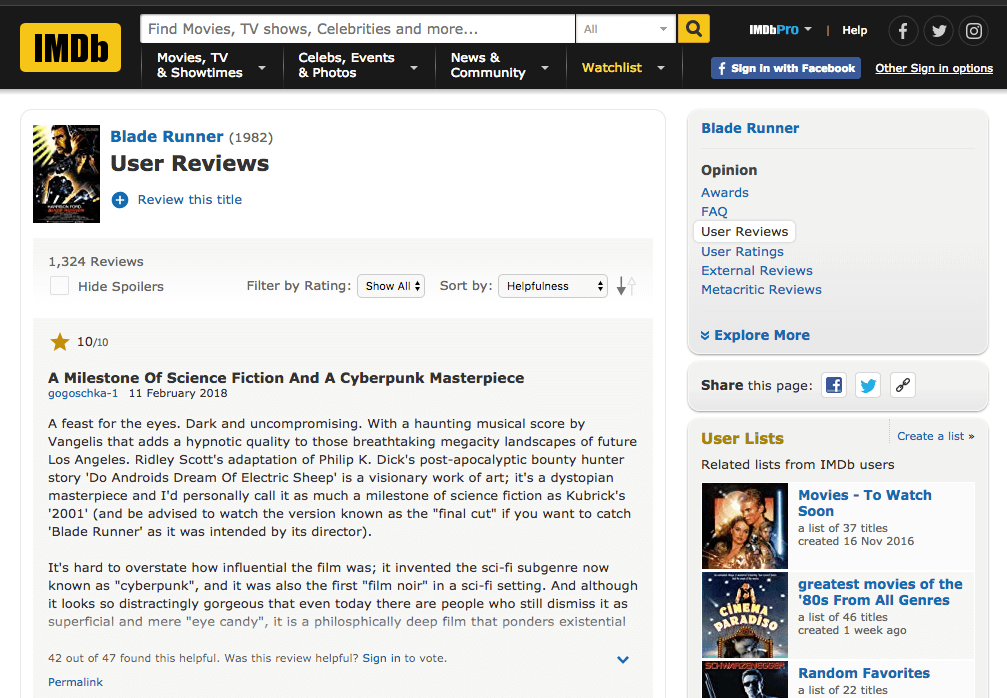Screen dimensions: 1007x698
Task: Expand the full review with the chevron
Action: click(623, 659)
